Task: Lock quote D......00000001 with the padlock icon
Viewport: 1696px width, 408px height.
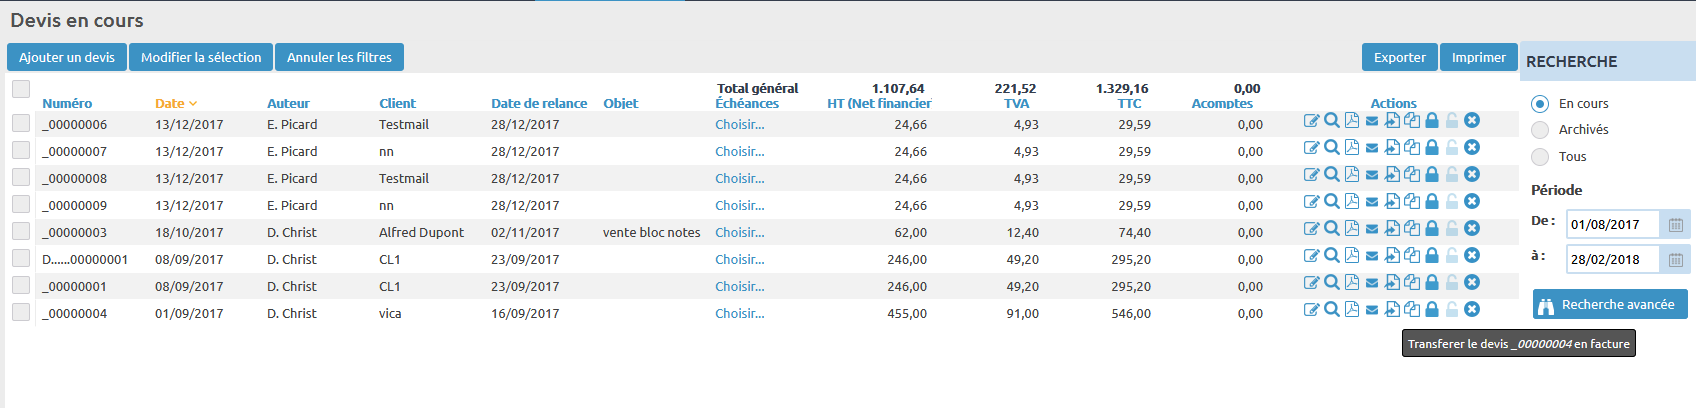Action: coord(1431,256)
